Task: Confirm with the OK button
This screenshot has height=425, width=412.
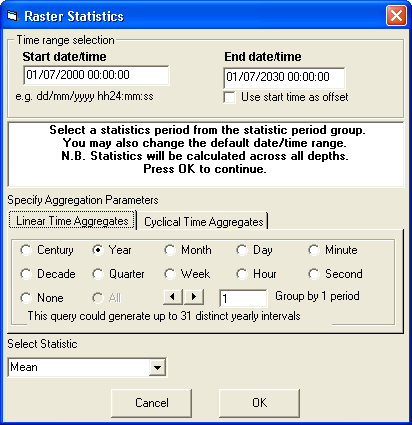Action: [x=259, y=403]
